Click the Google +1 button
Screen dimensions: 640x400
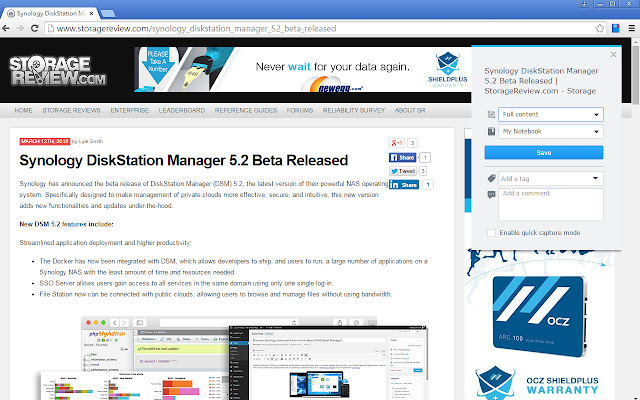pyautogui.click(x=396, y=143)
